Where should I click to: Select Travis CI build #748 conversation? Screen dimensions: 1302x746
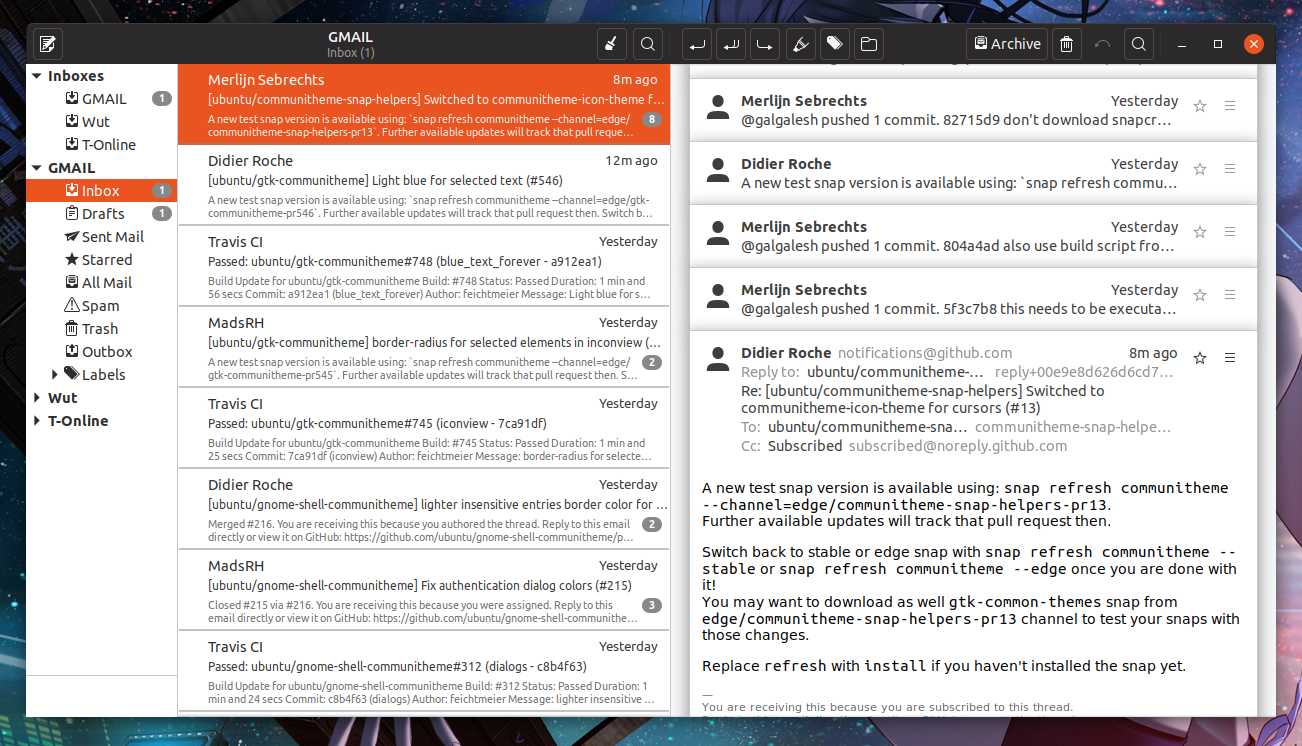[423, 266]
